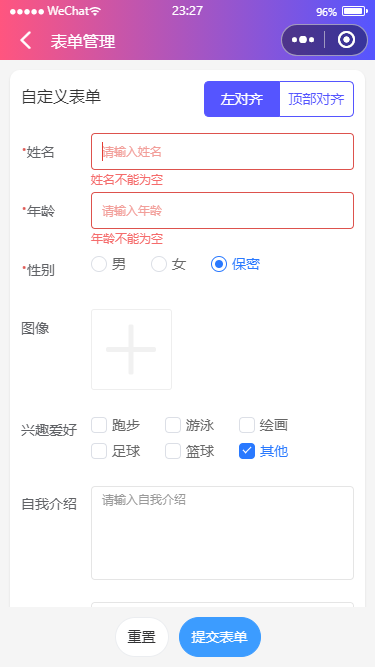Click the 提交表单 button
The image size is (375, 667).
(220, 637)
